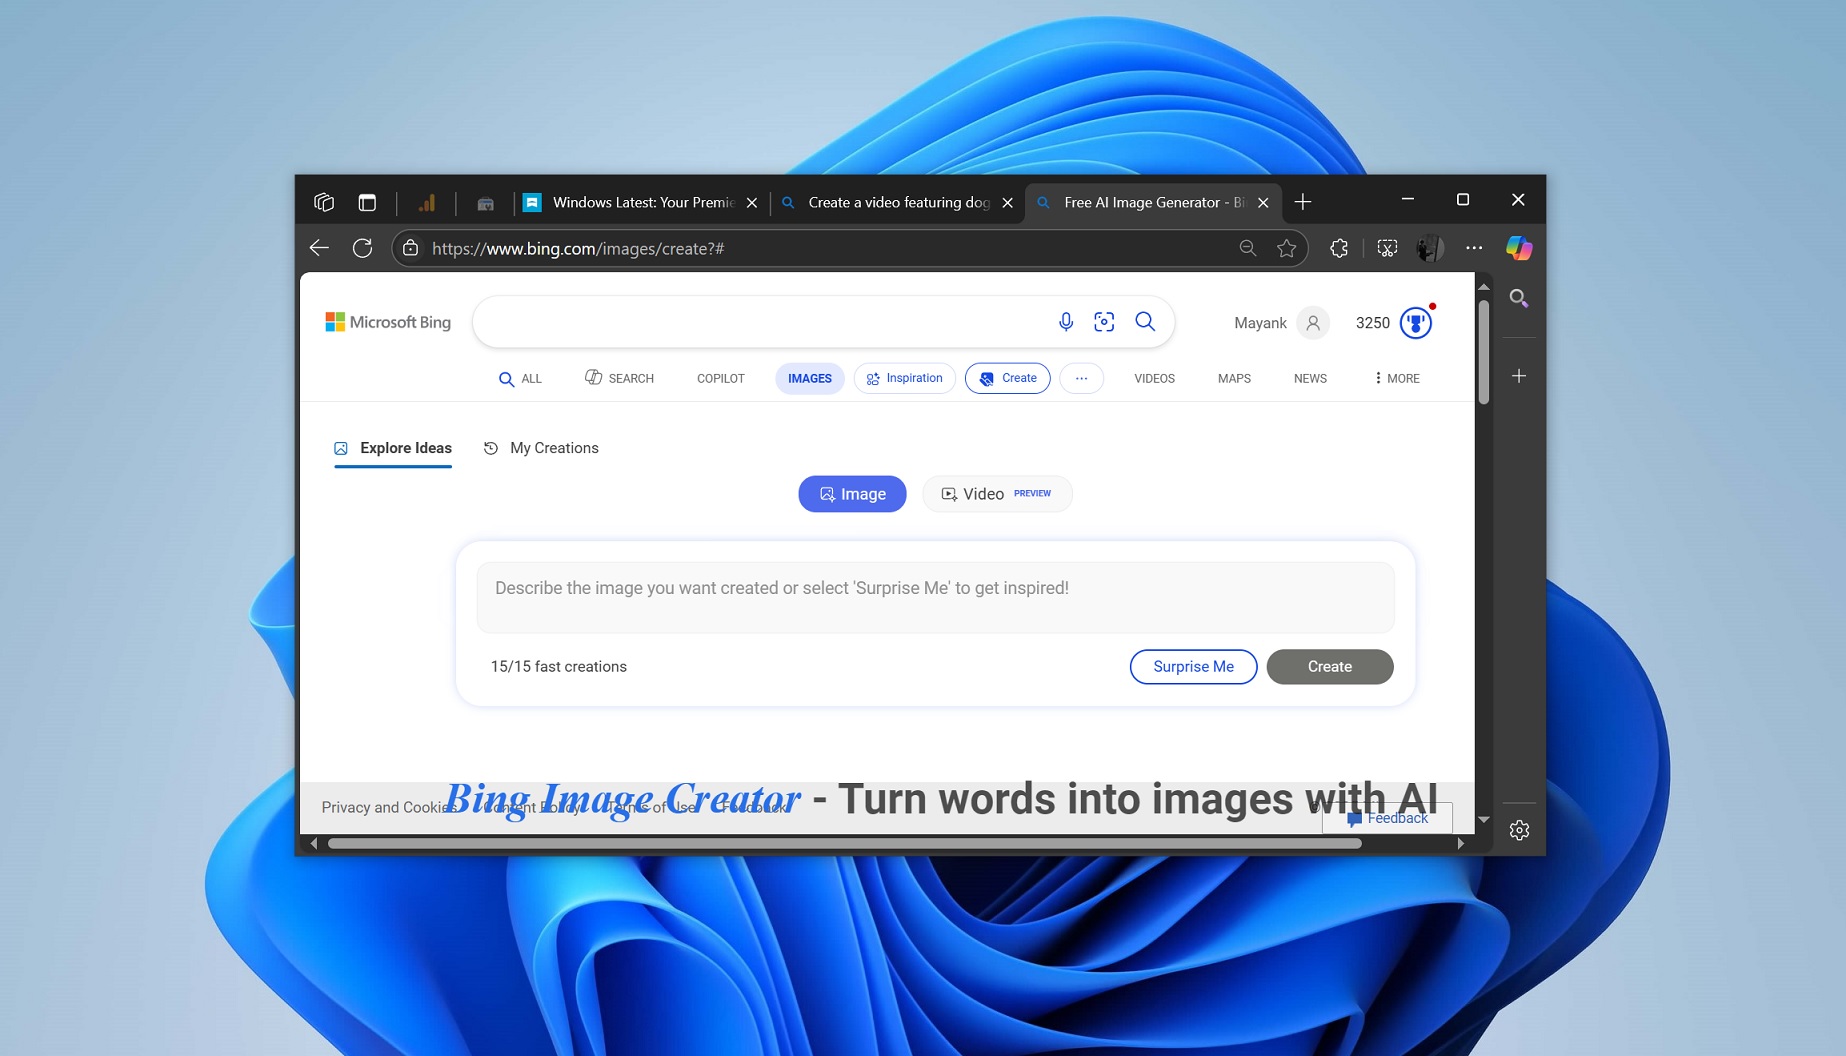Select the SEARCH category
Viewport: 1846px width, 1056px height.
pos(619,378)
